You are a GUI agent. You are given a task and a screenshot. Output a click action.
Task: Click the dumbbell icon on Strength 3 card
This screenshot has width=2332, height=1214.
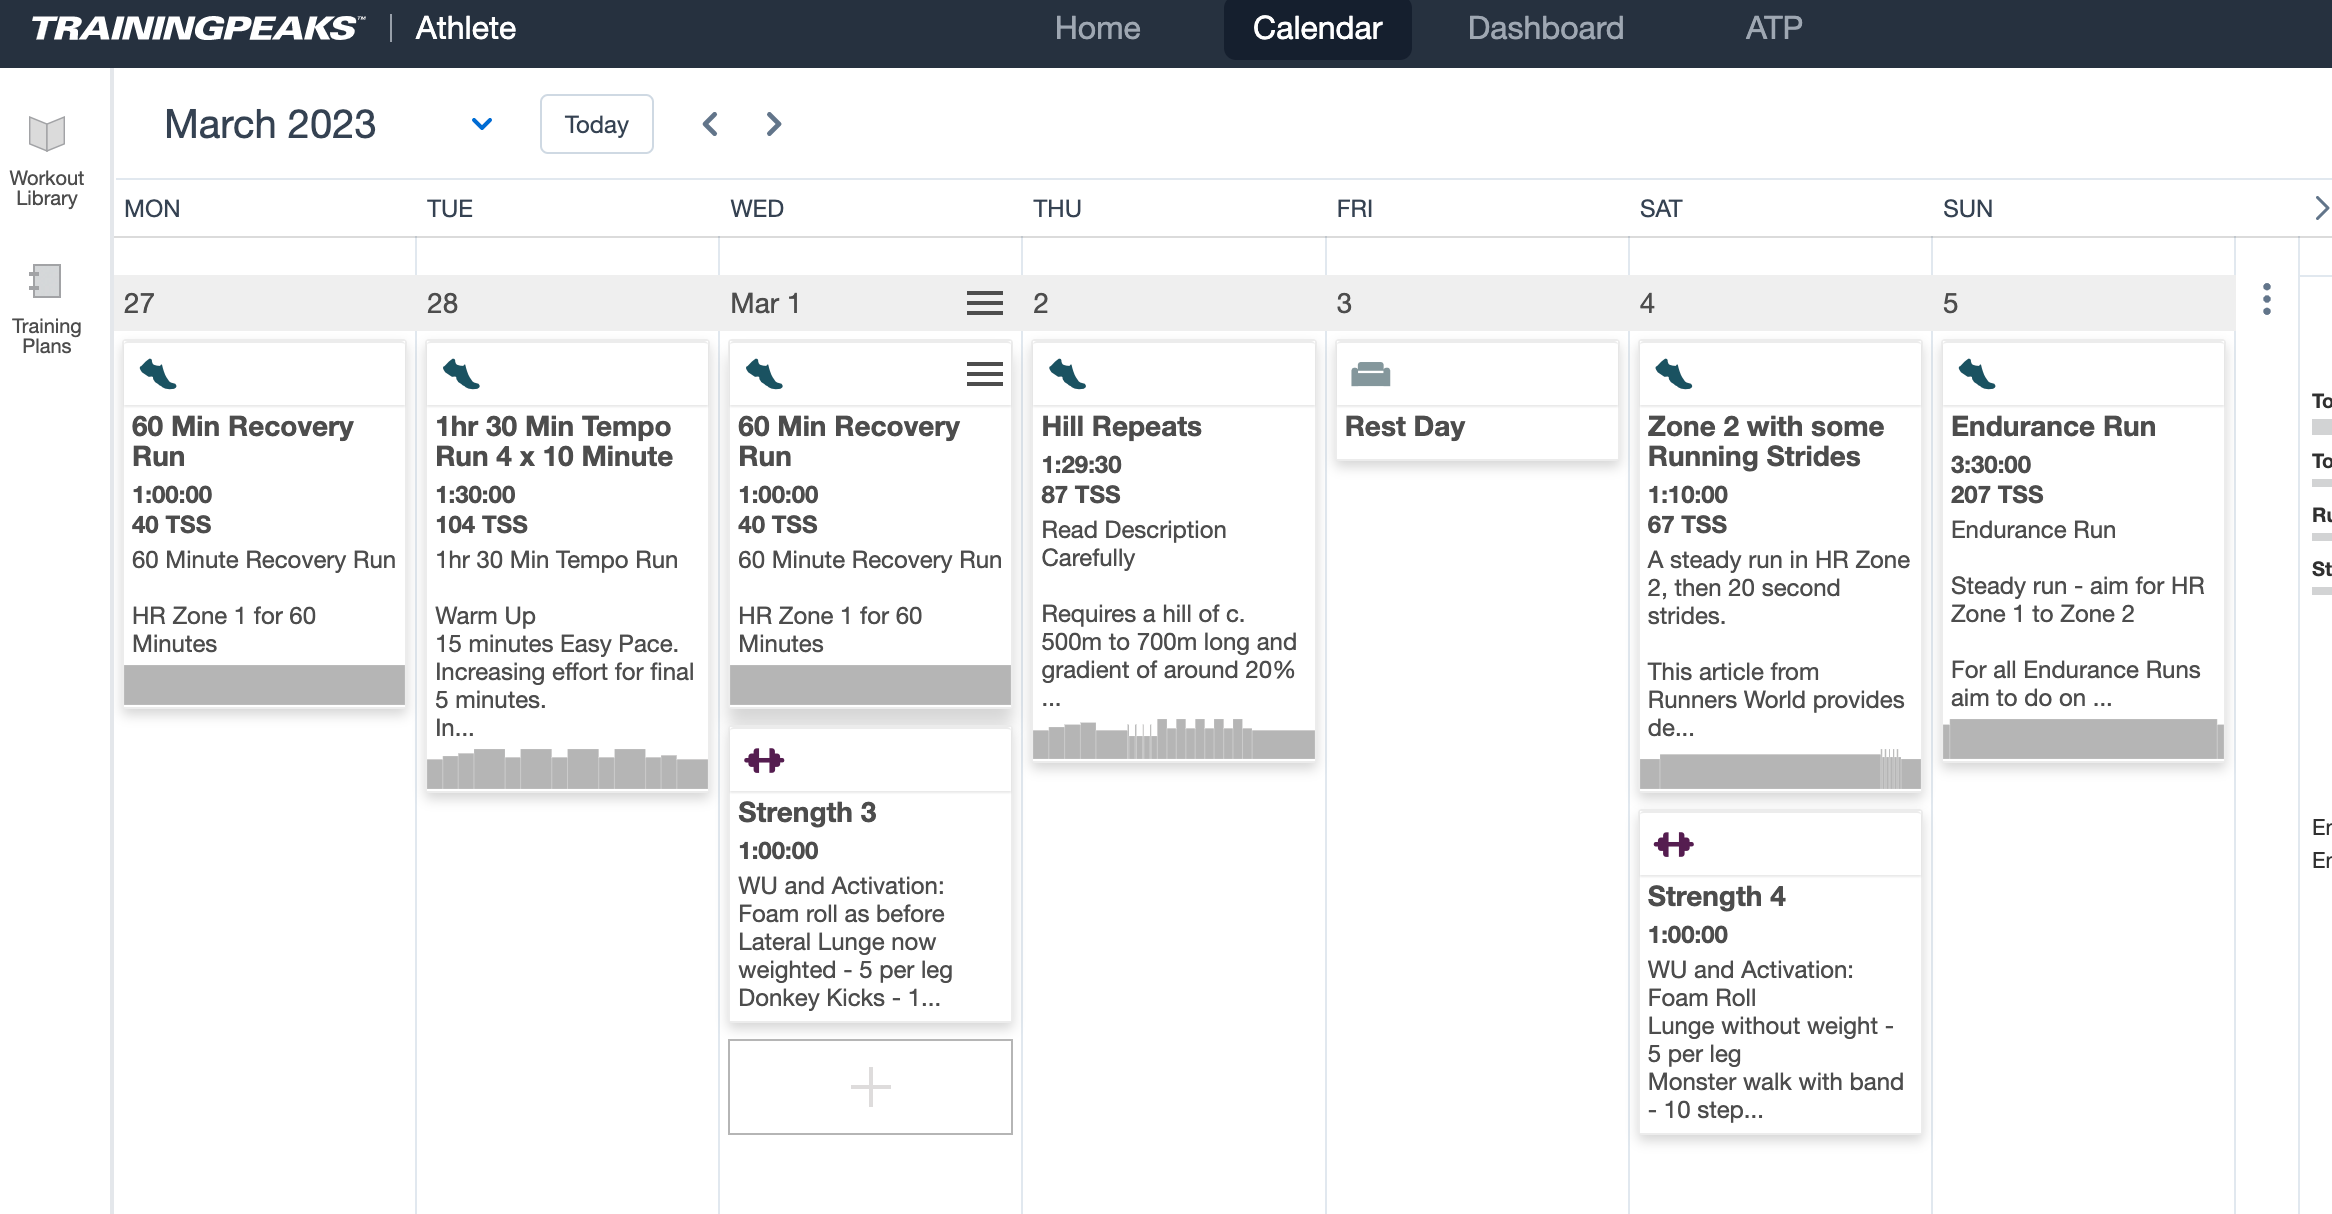point(764,761)
